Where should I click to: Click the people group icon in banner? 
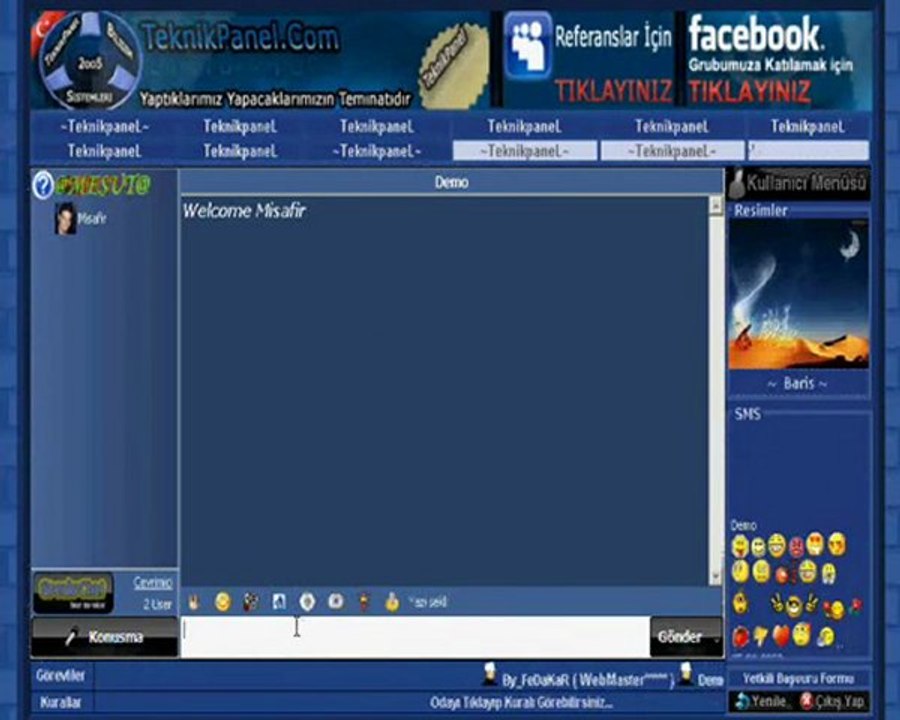528,45
